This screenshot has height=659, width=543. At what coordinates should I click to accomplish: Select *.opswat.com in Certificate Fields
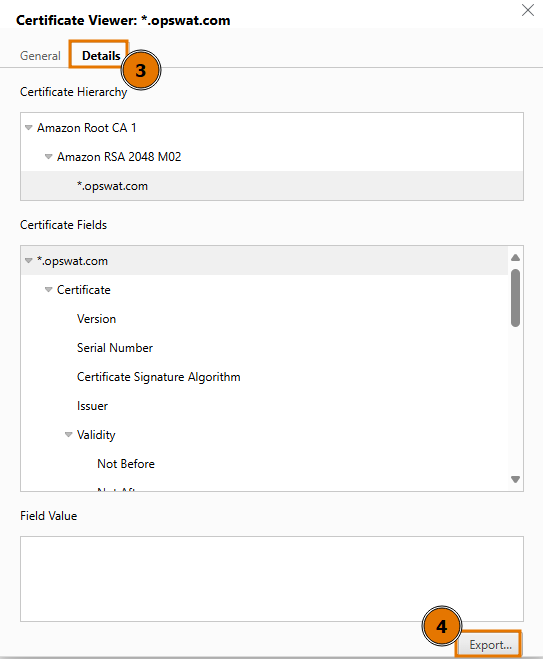point(264,261)
